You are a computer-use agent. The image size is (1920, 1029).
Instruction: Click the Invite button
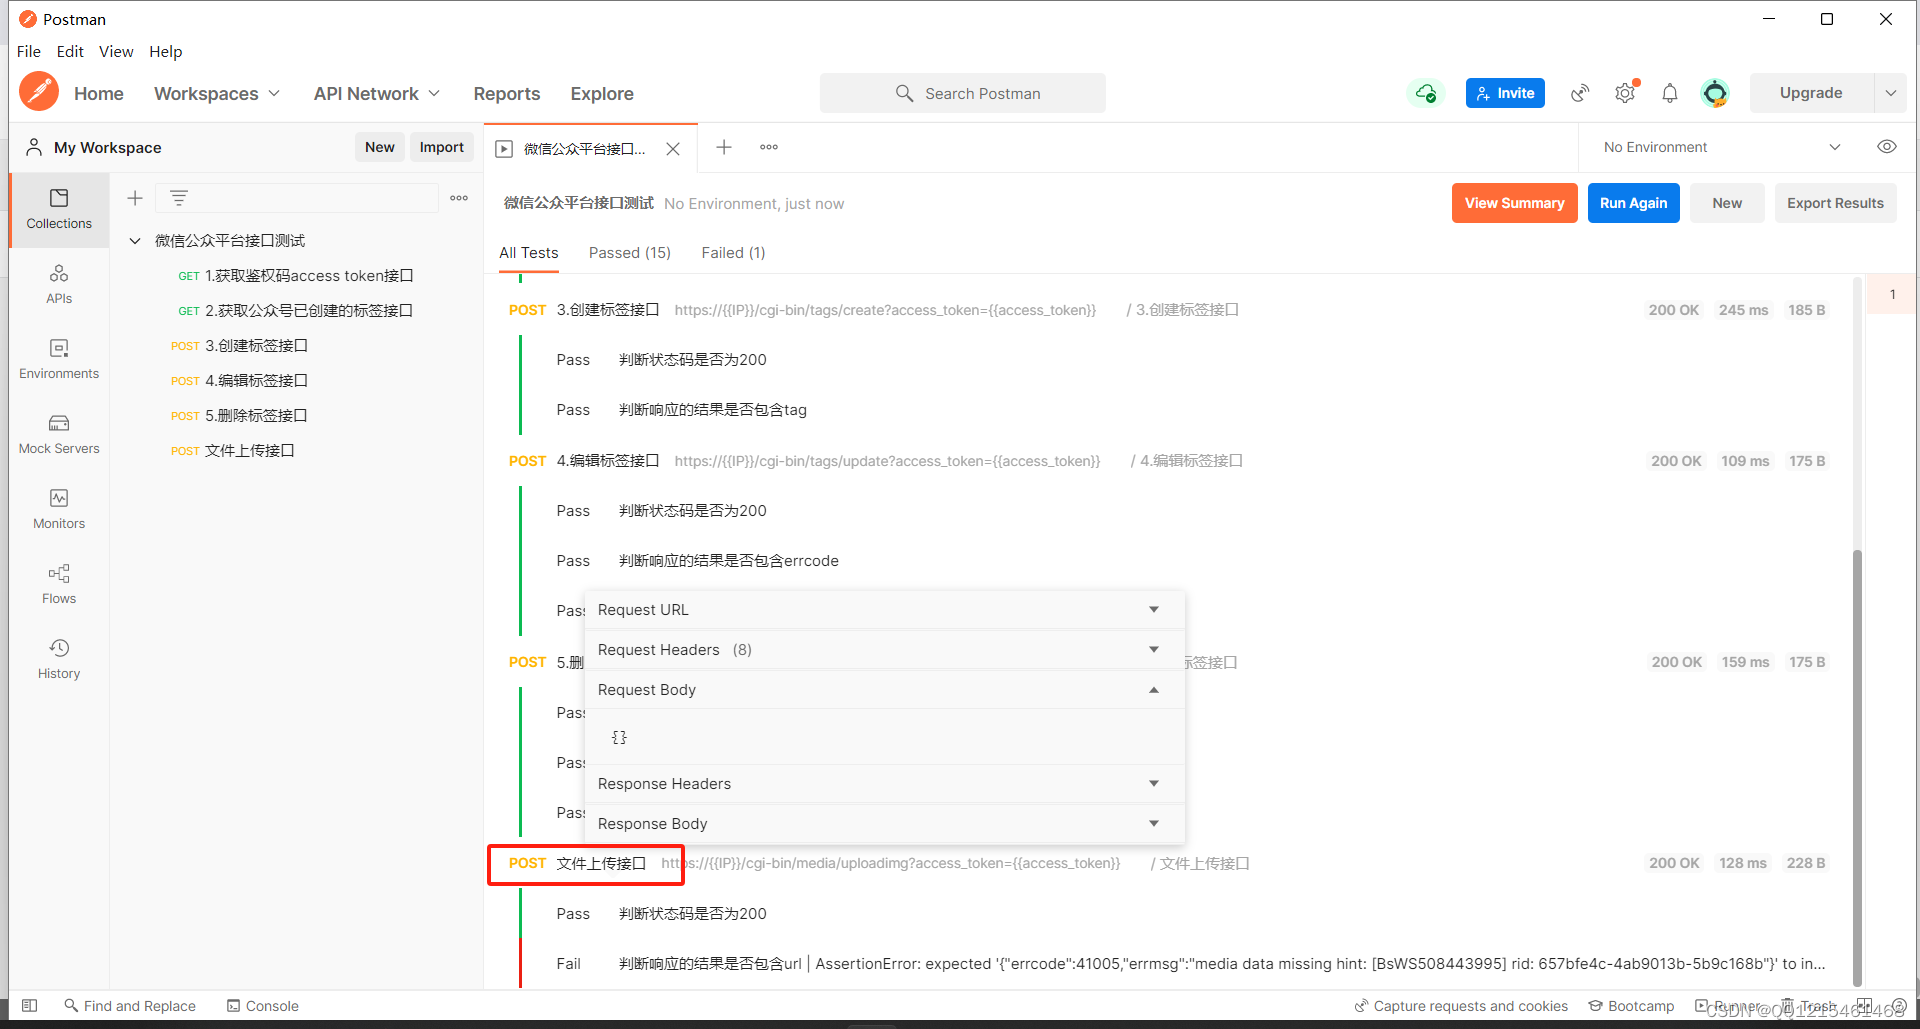[1505, 93]
